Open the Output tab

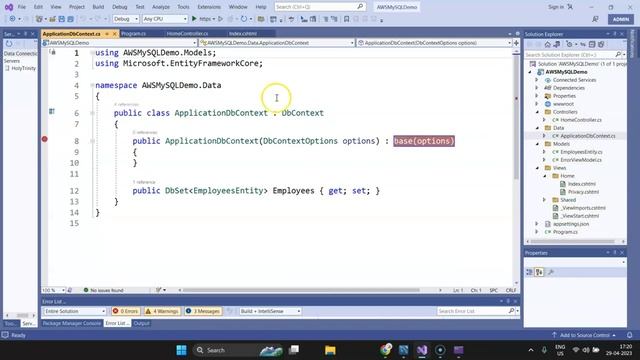[142, 323]
